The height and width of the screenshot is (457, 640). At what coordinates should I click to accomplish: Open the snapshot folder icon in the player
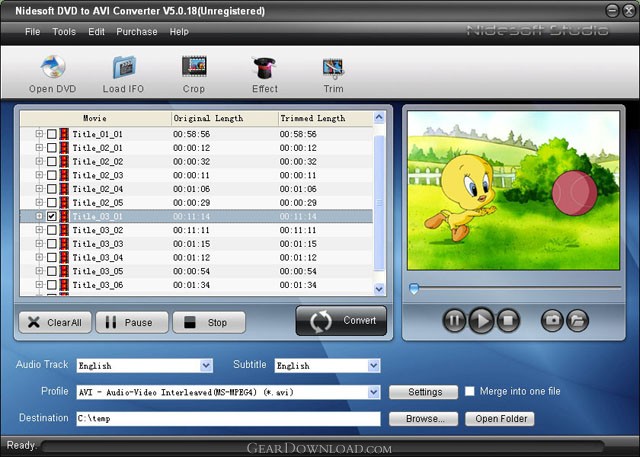click(x=577, y=320)
